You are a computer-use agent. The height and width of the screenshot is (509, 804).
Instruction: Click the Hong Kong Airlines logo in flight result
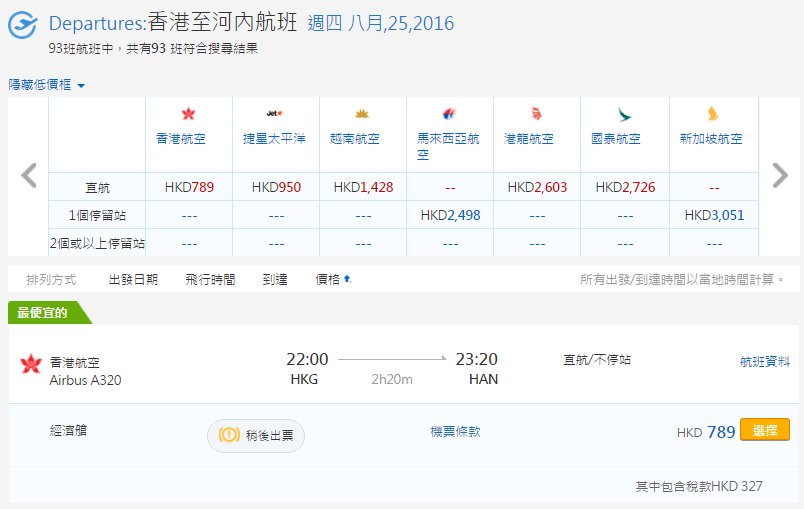point(31,364)
